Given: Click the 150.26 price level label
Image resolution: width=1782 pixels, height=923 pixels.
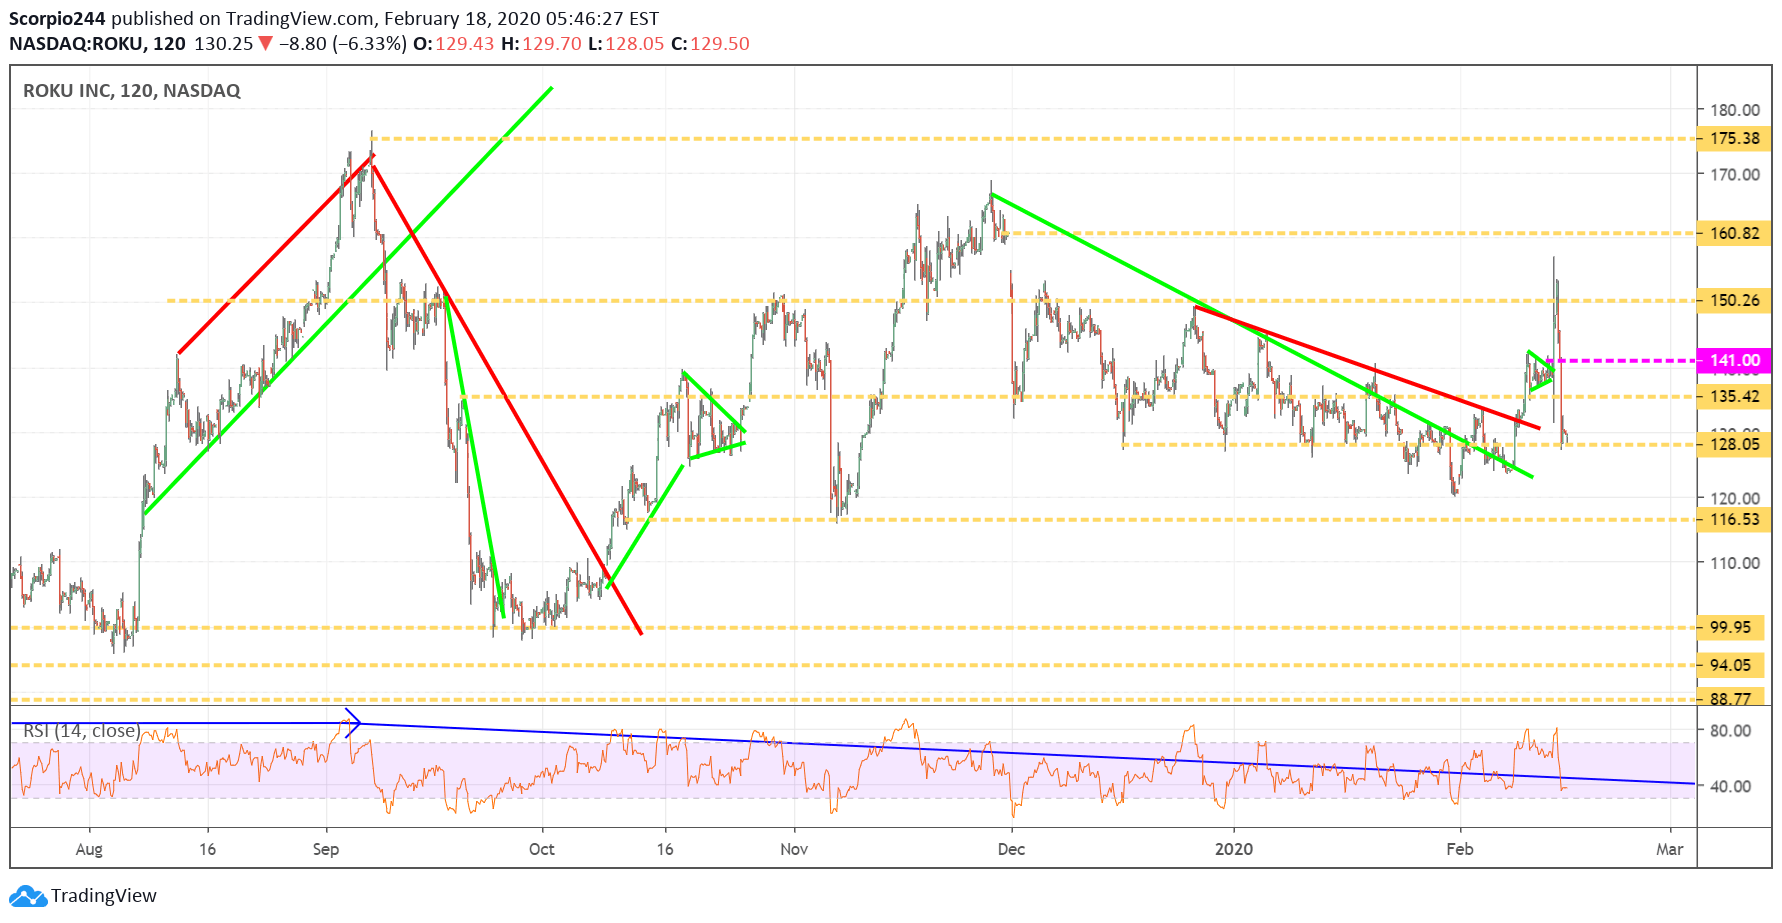Looking at the screenshot, I should [x=1734, y=300].
